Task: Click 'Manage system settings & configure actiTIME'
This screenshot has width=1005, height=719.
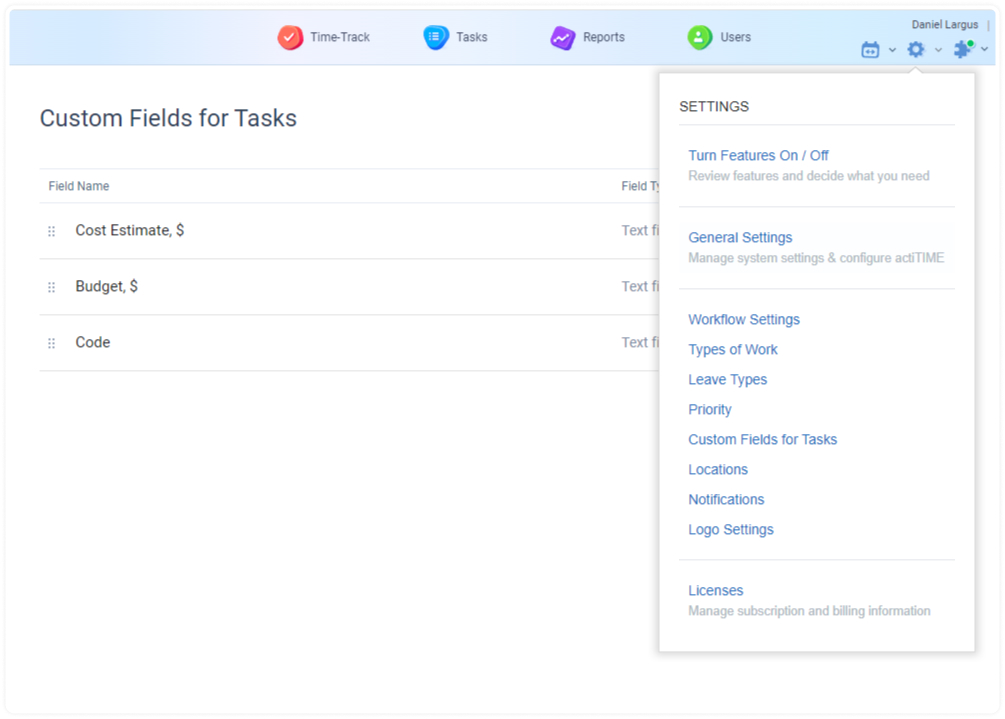Action: coord(816,258)
